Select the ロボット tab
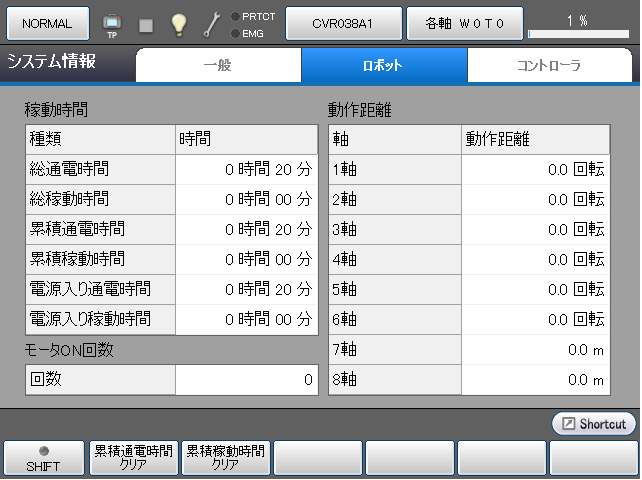The height and width of the screenshot is (480, 642). click(384, 66)
